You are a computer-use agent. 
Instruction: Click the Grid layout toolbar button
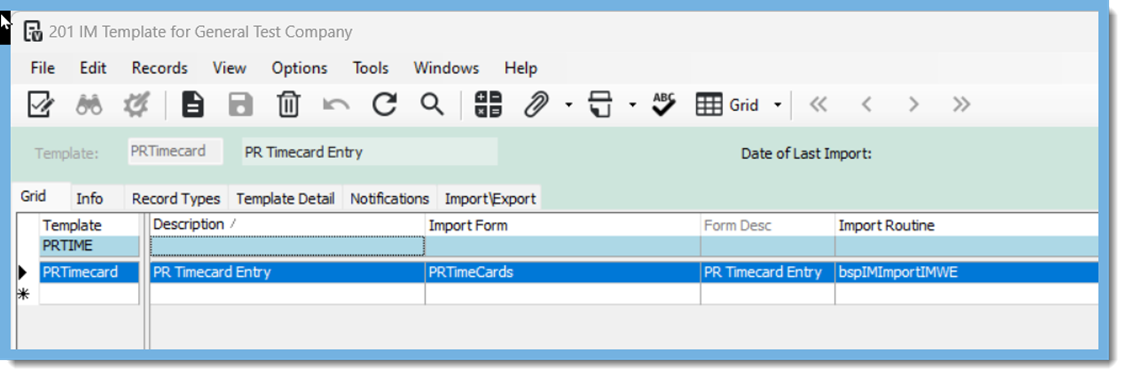tap(728, 105)
